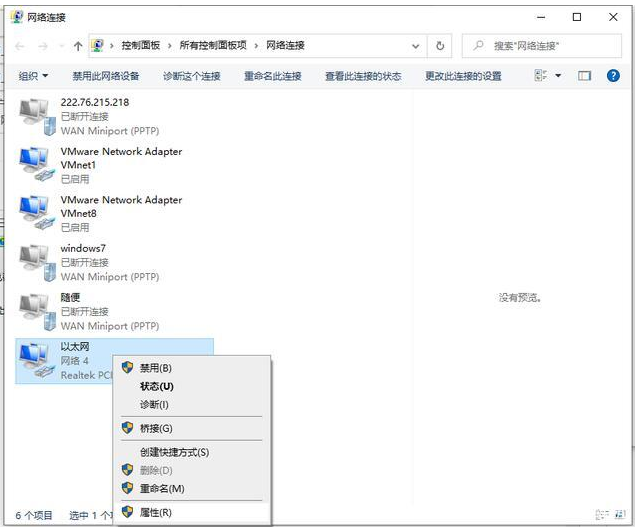Go up one folder level arrow

point(77,46)
